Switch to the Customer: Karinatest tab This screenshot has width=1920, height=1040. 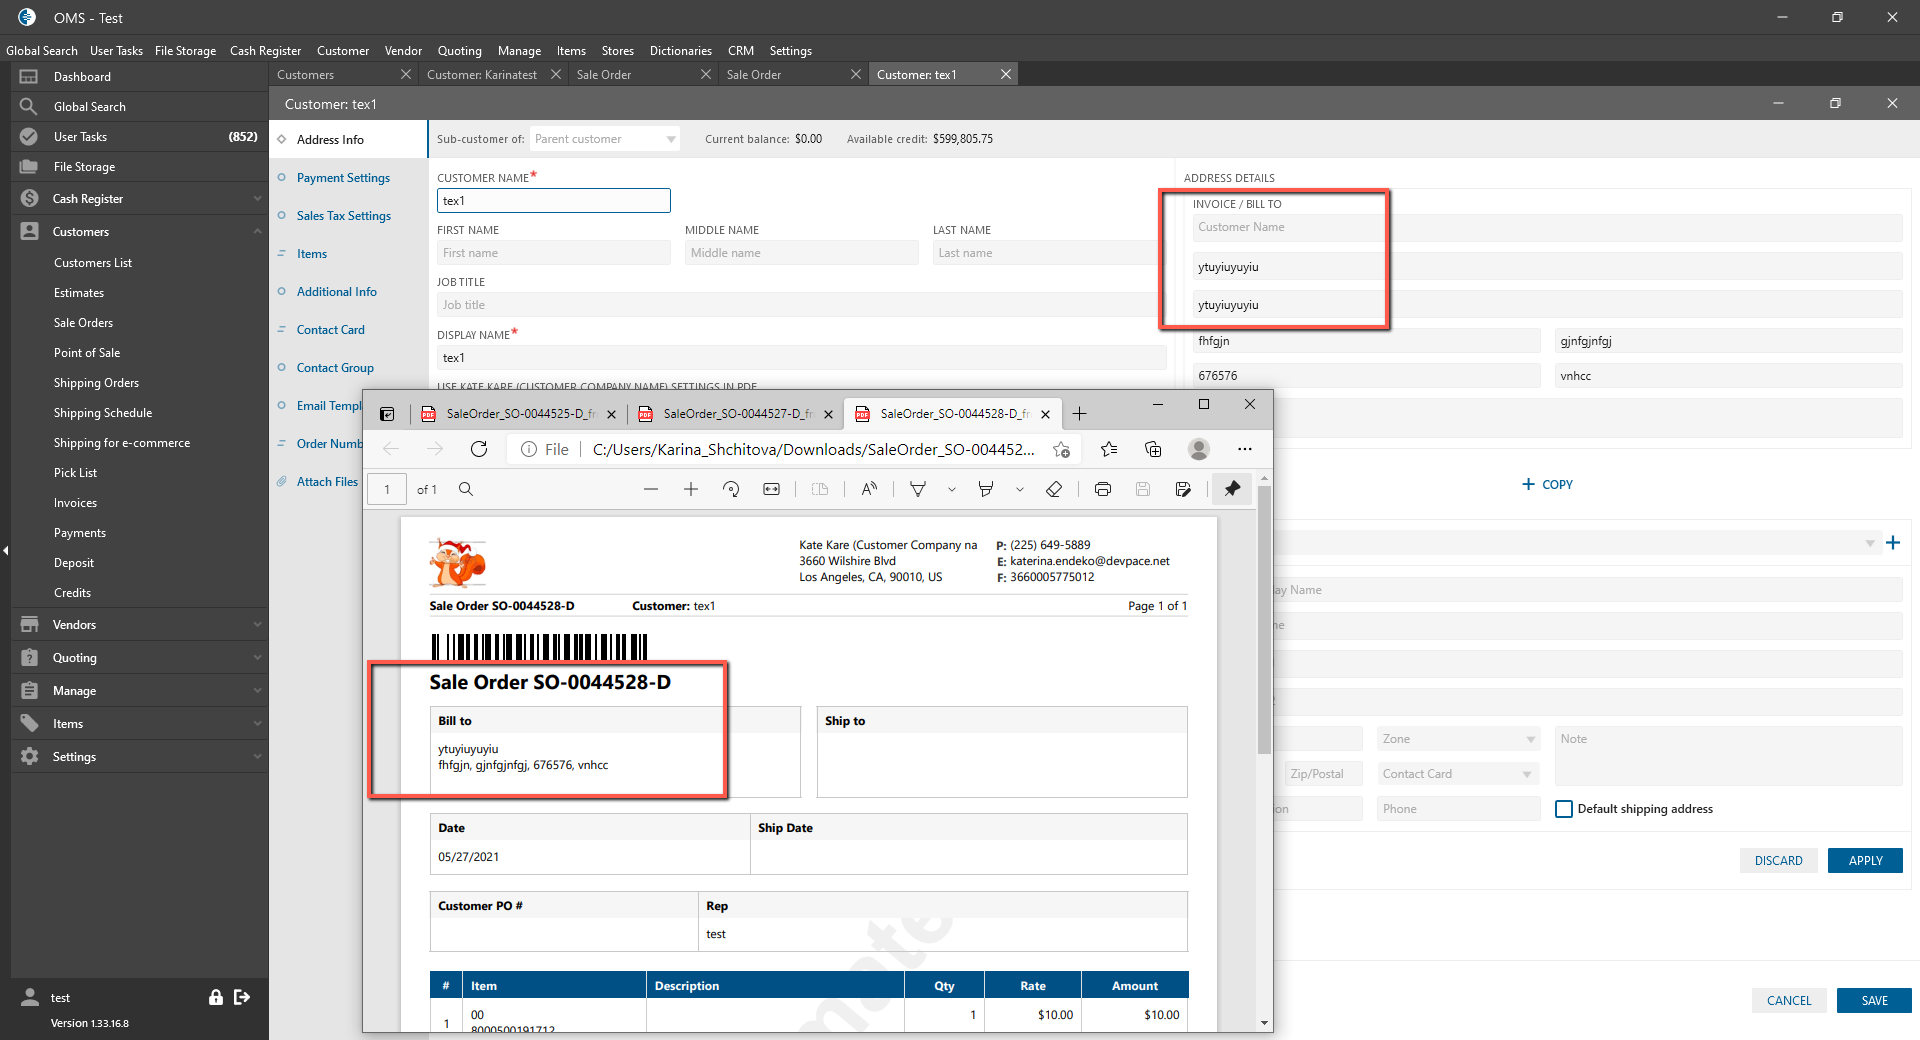click(x=482, y=75)
